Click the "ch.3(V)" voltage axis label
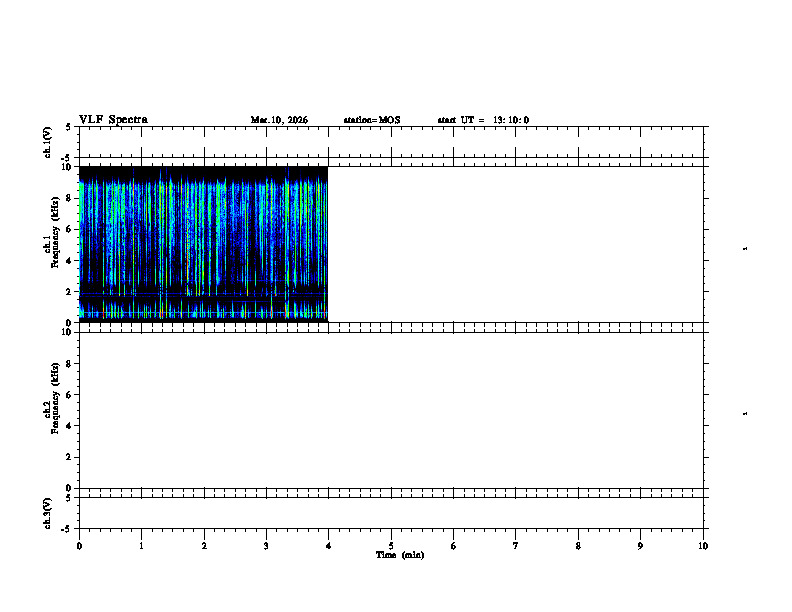The height and width of the screenshot is (612, 792). point(47,513)
